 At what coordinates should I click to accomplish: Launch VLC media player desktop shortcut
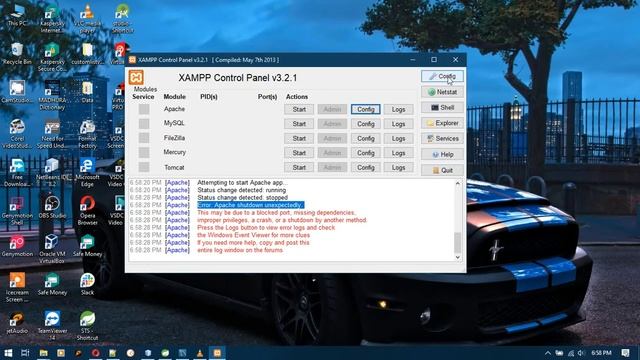pyautogui.click(x=87, y=19)
